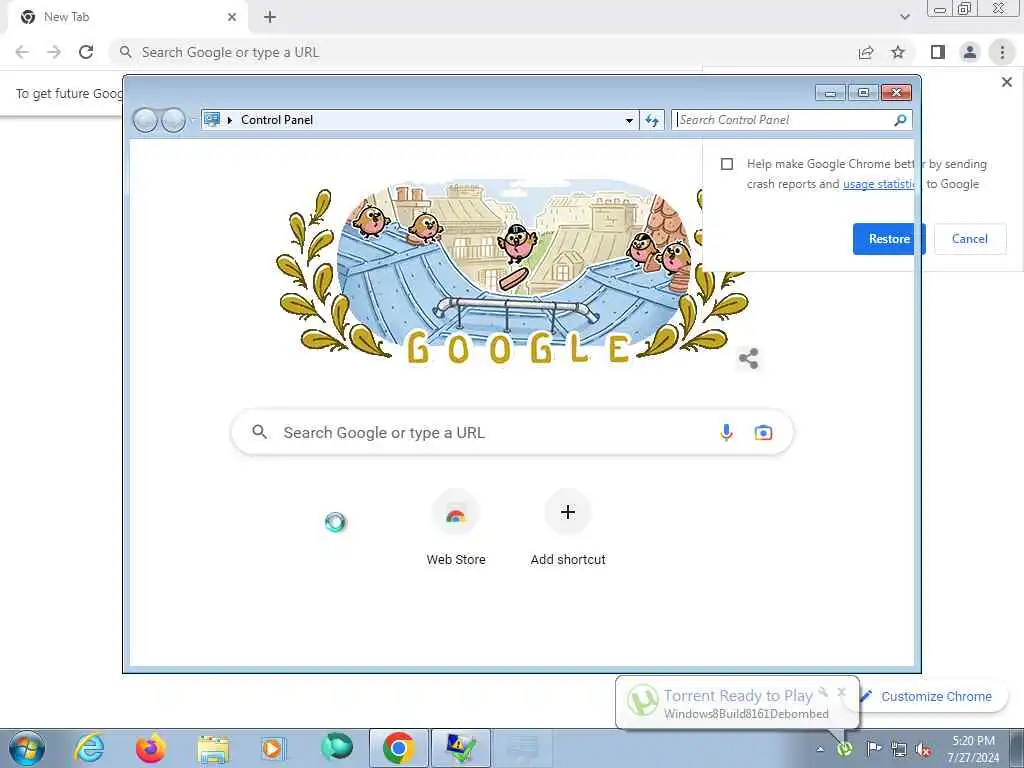The height and width of the screenshot is (768, 1024).
Task: Open the Chrome profile avatar icon
Action: coord(970,52)
